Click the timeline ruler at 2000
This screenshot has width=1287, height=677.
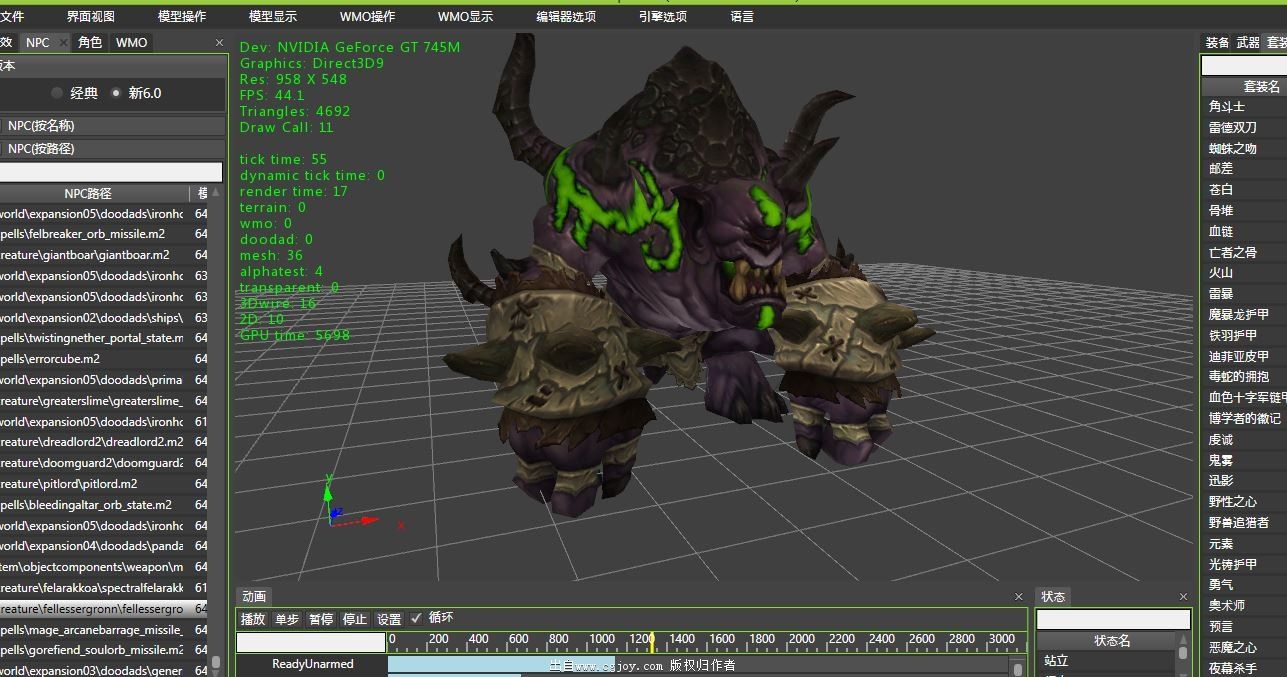pos(801,639)
